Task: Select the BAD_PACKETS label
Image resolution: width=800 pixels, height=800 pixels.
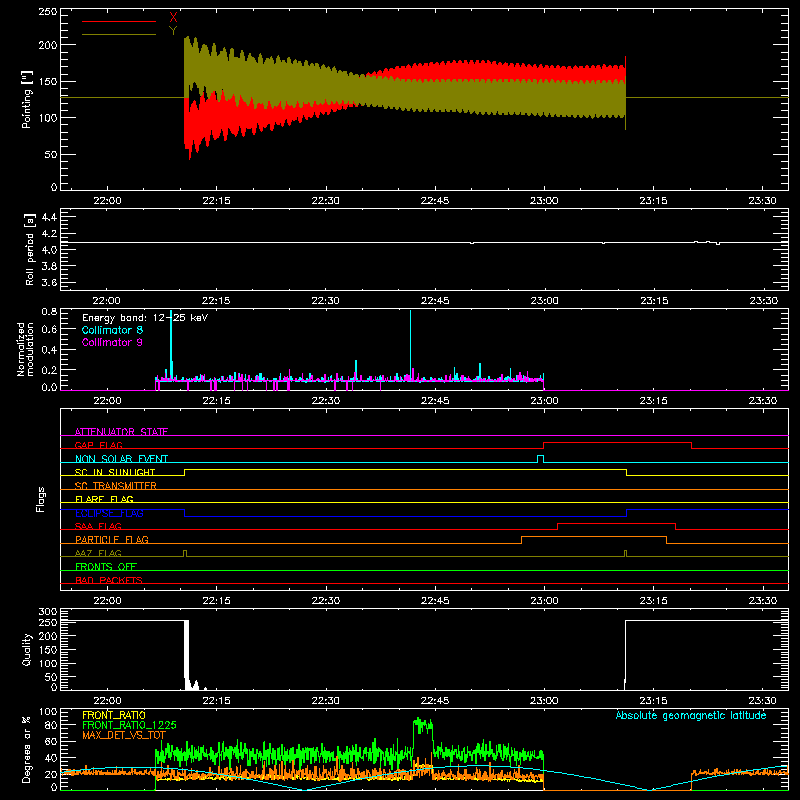Action: pos(109,580)
